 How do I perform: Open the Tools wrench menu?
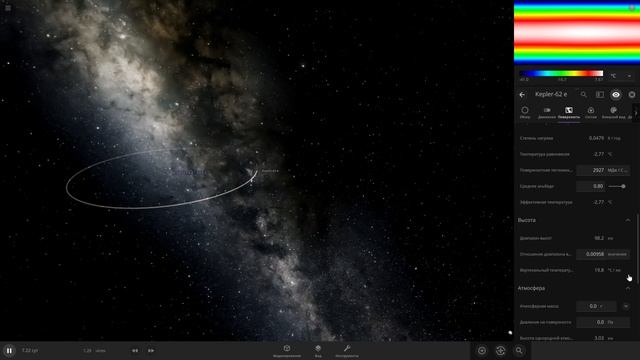[347, 351]
